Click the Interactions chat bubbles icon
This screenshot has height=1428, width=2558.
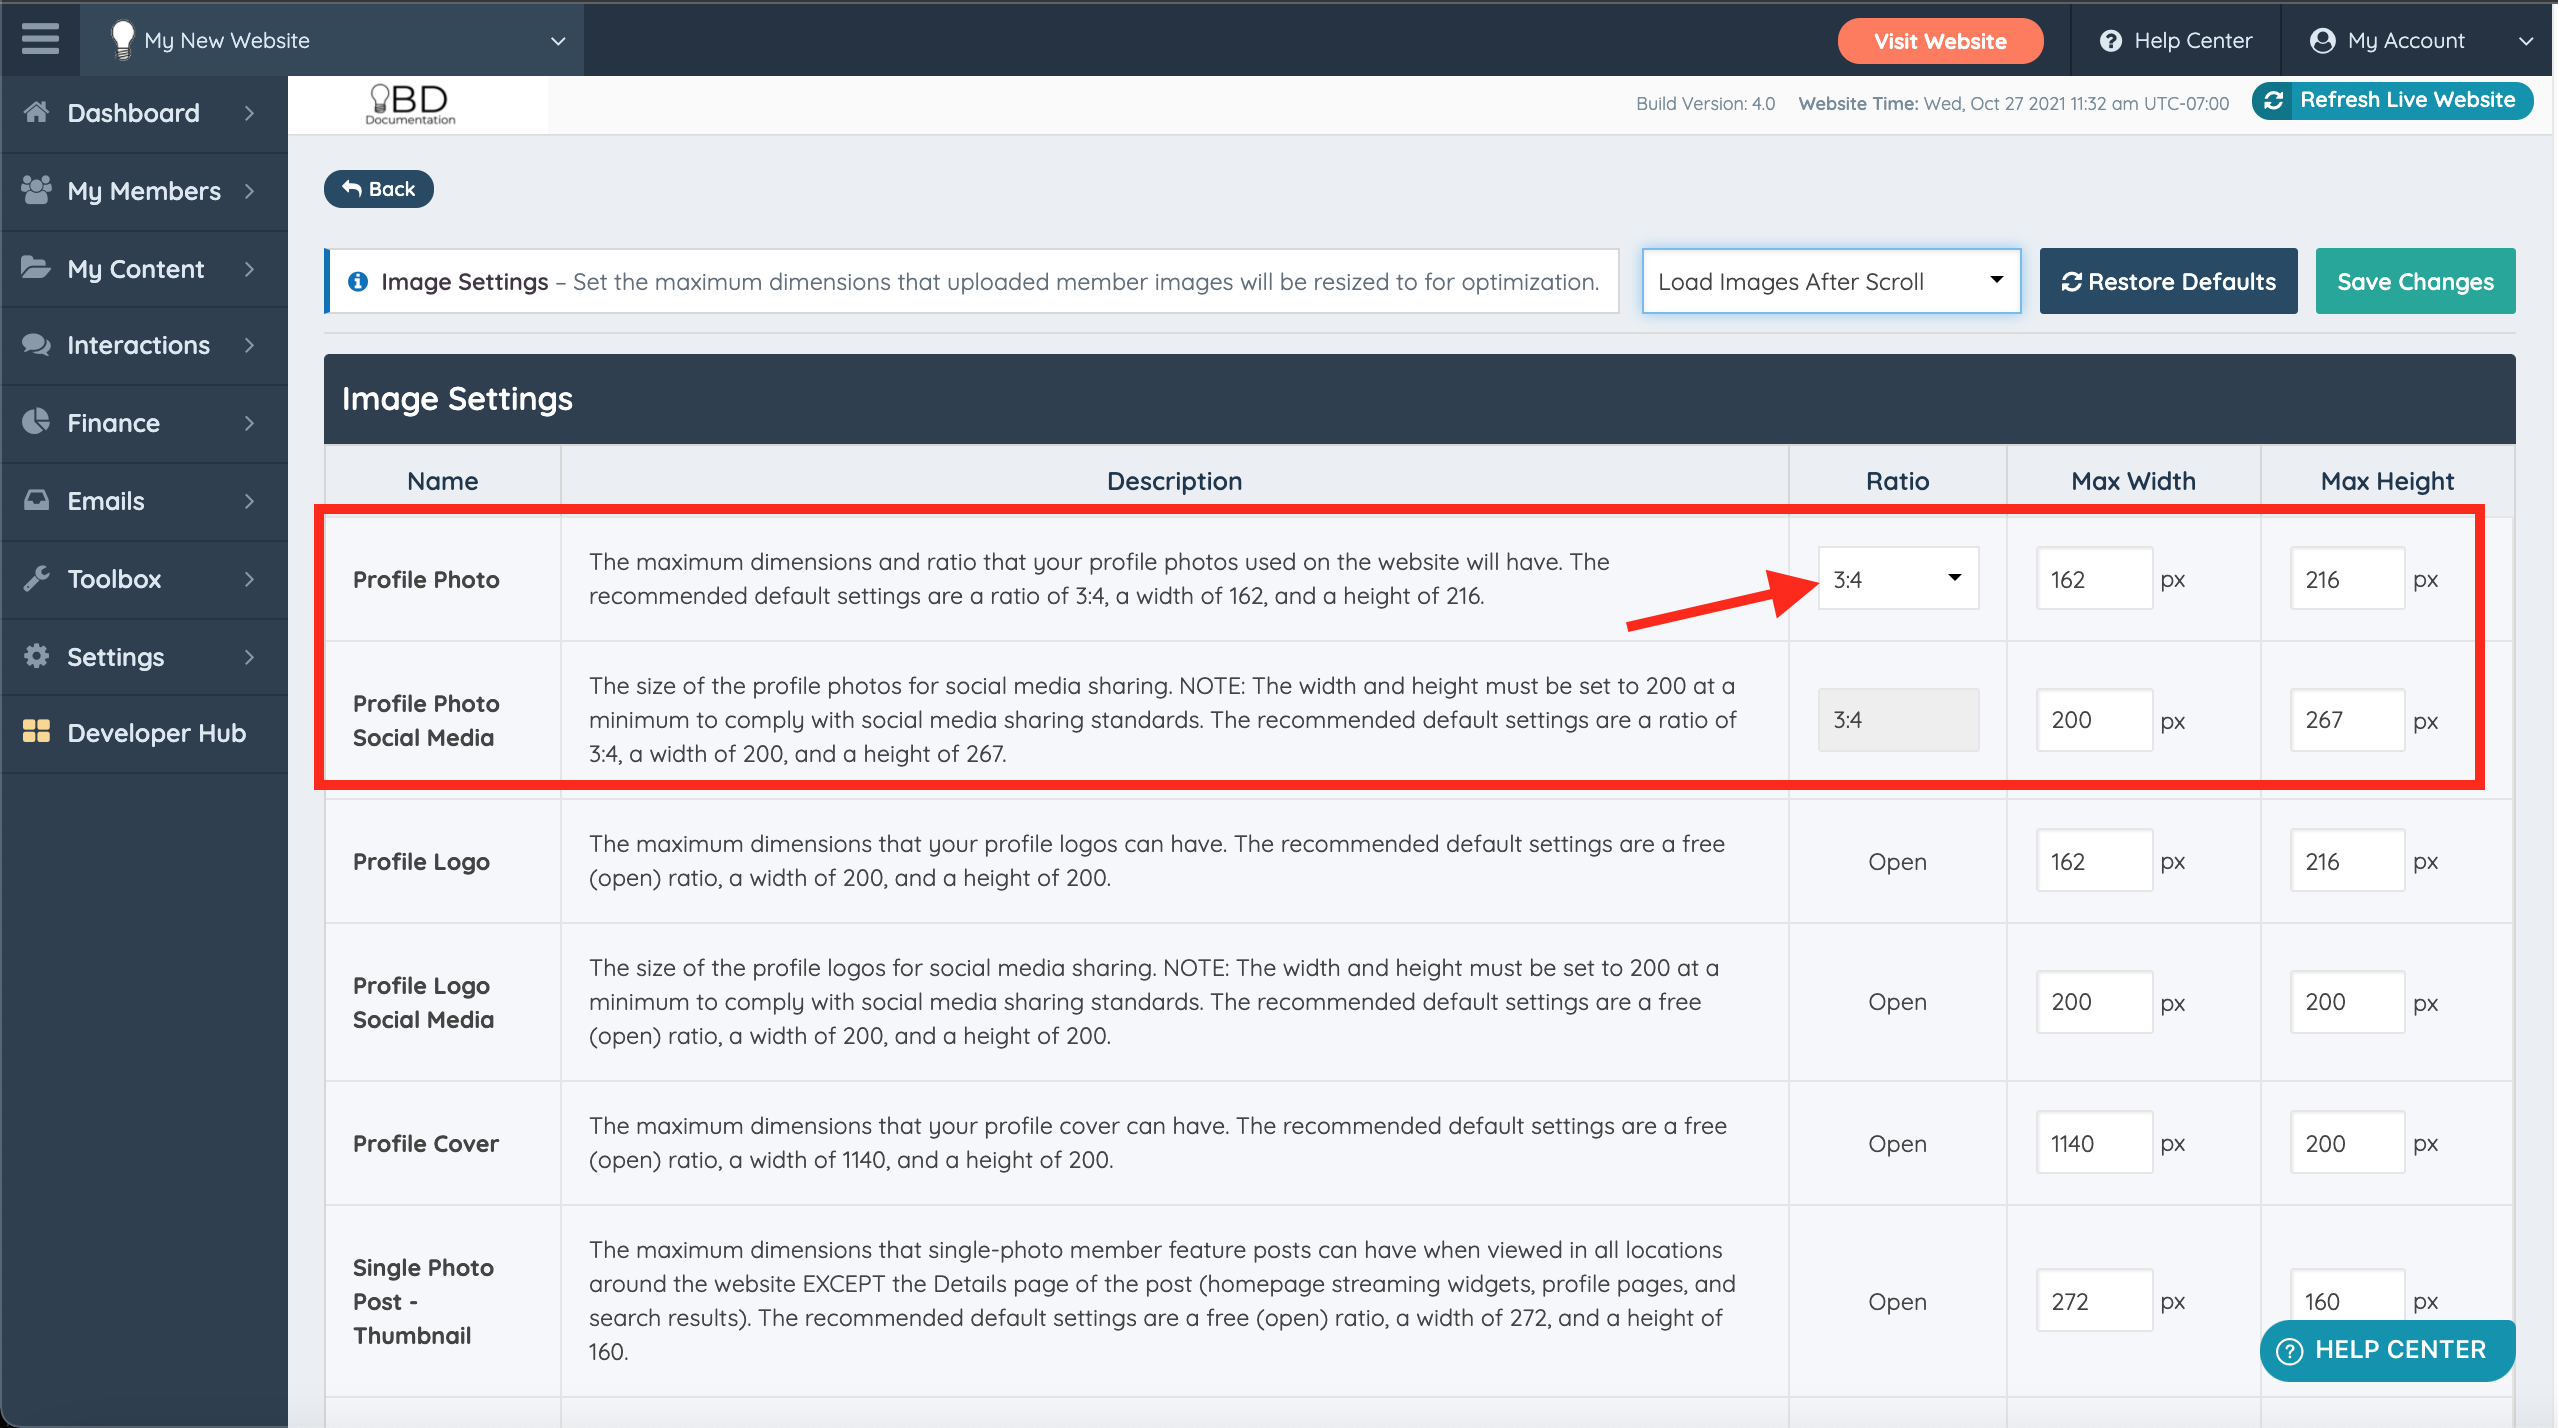(x=37, y=345)
